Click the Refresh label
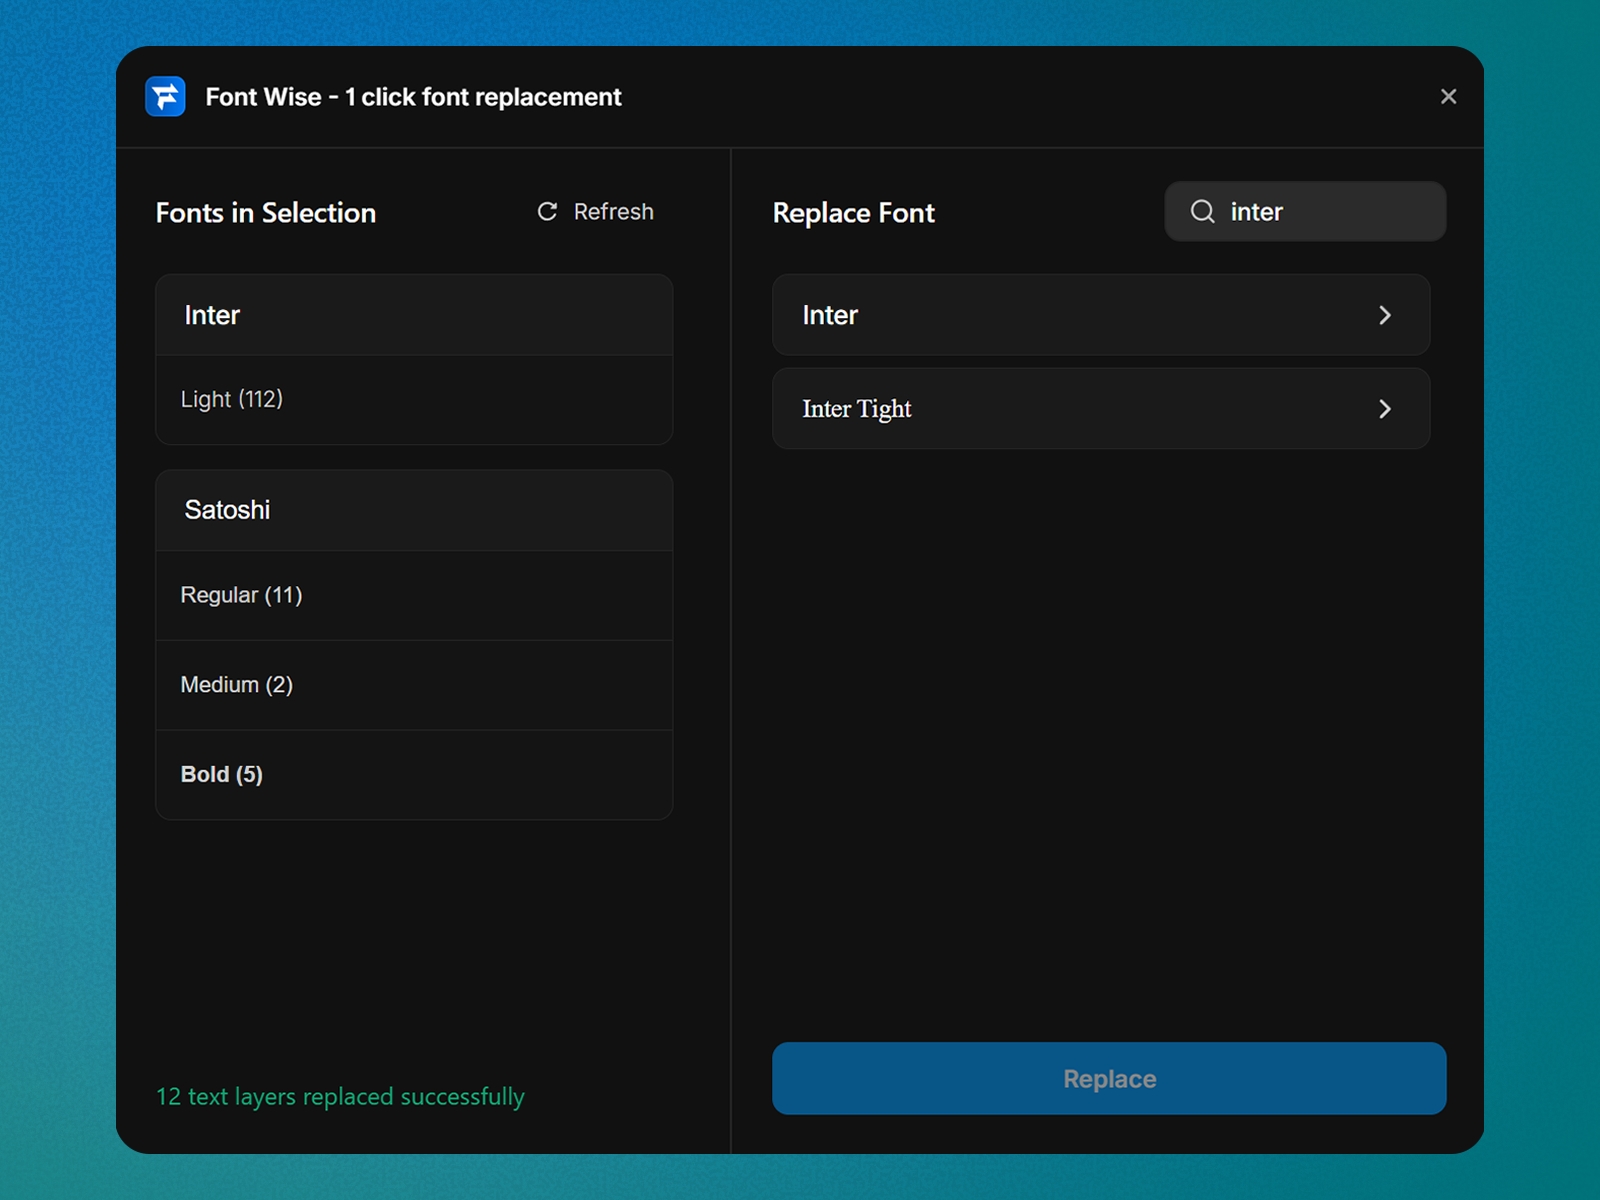 (613, 211)
